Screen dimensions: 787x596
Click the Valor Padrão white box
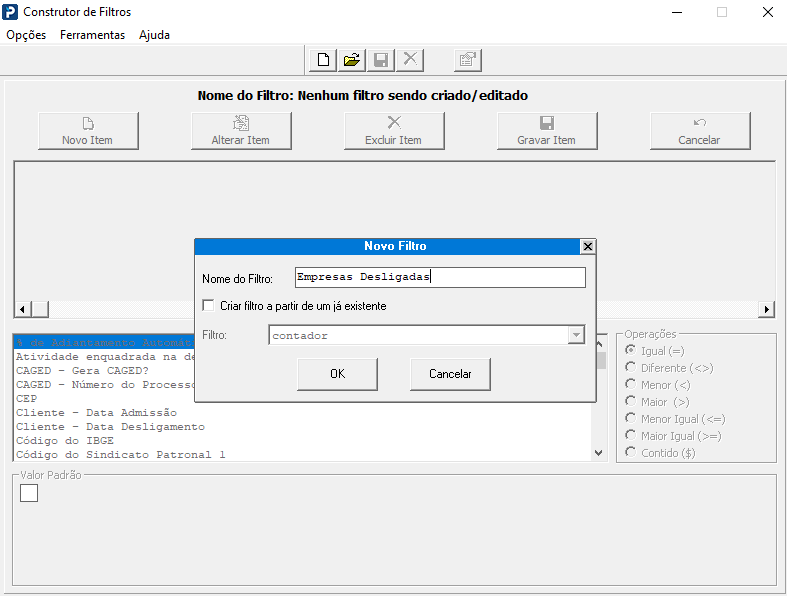click(x=29, y=493)
